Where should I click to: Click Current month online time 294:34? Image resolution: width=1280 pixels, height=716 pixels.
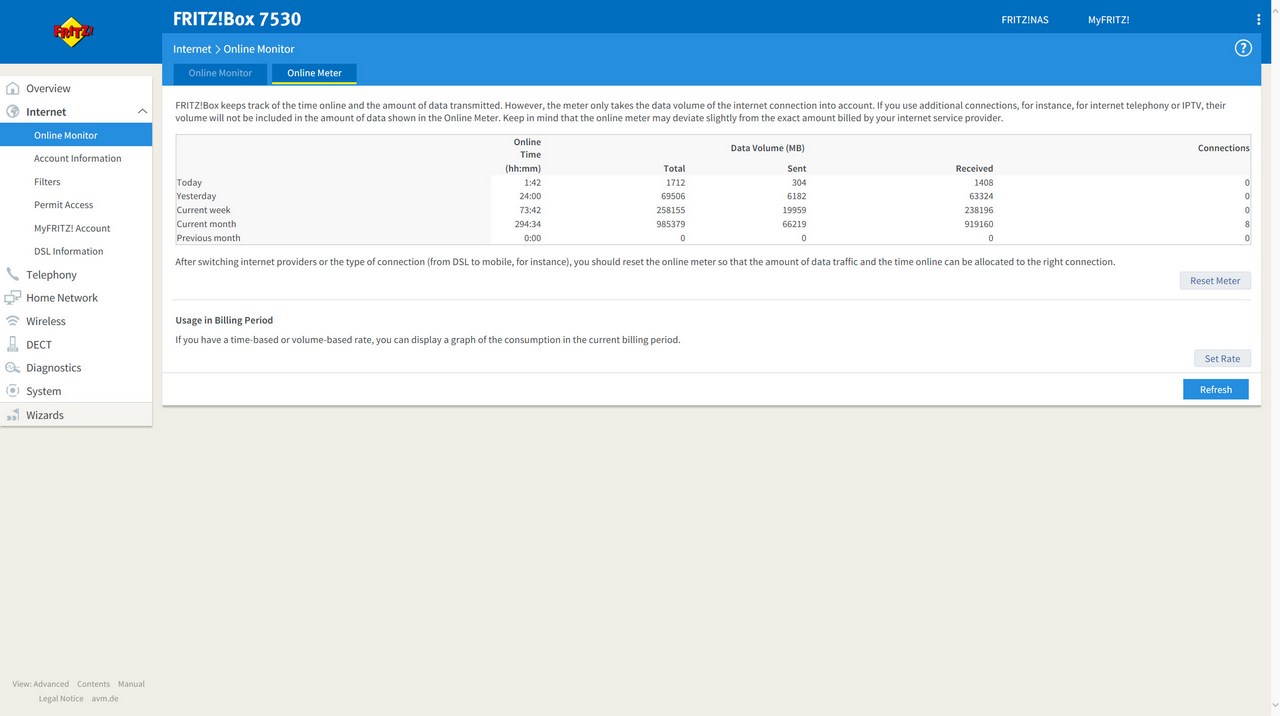527,224
